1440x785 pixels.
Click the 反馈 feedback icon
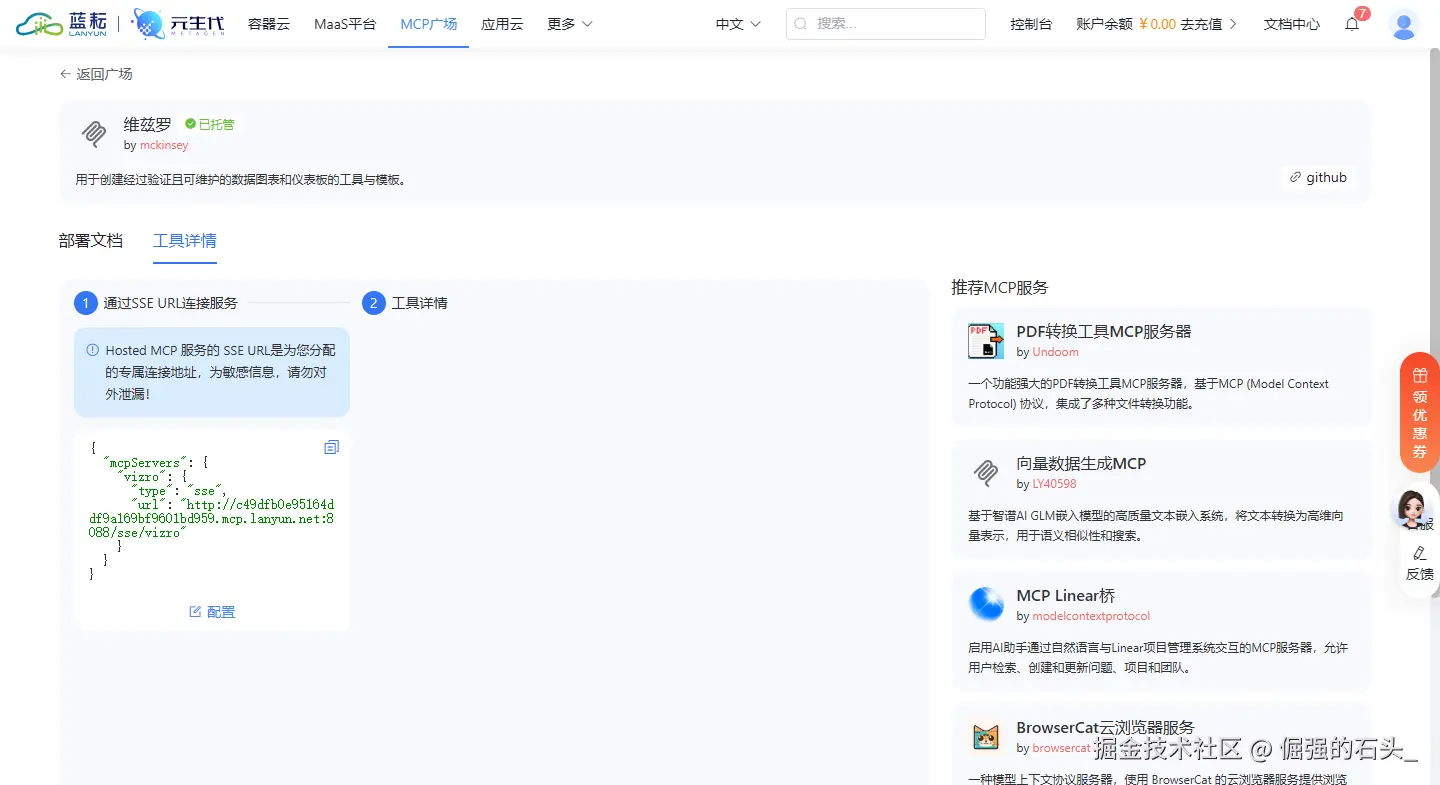point(1419,555)
